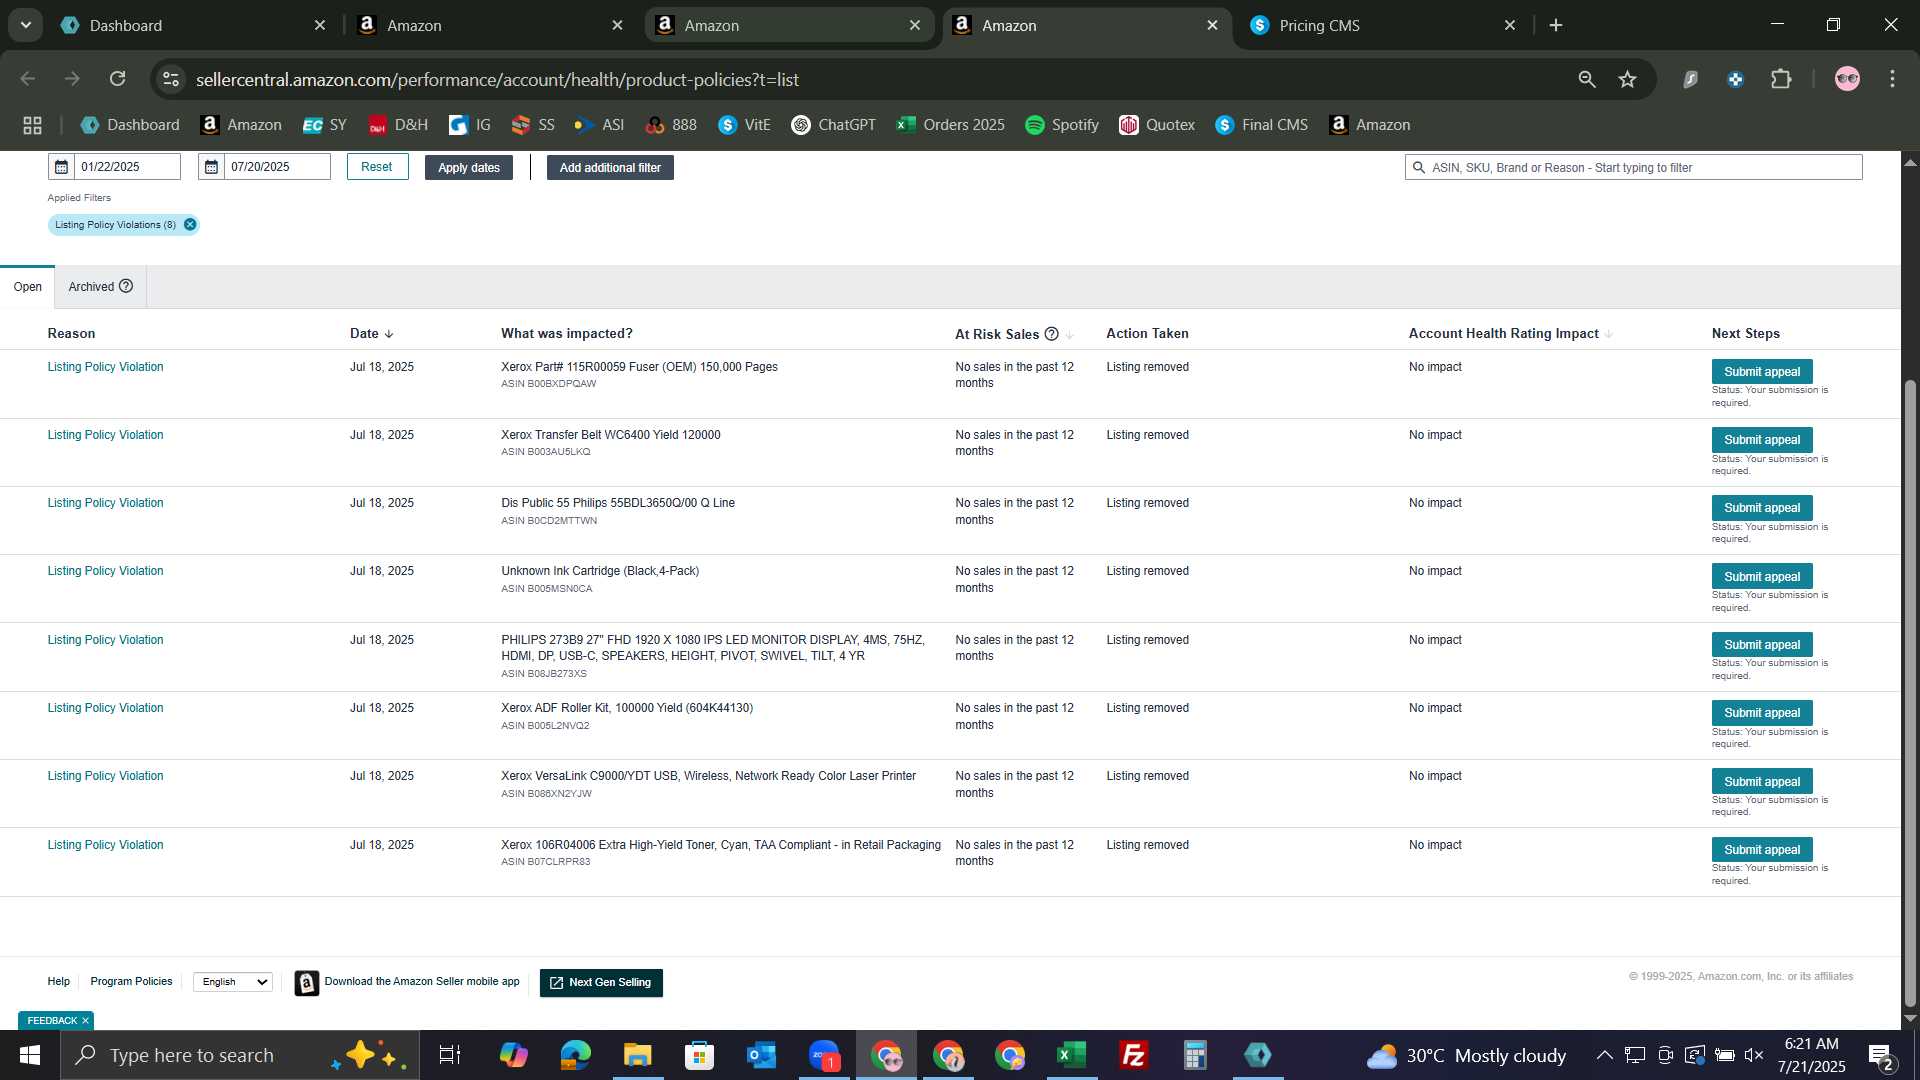Click the reload page browser icon
This screenshot has height=1080, width=1920.
[118, 79]
